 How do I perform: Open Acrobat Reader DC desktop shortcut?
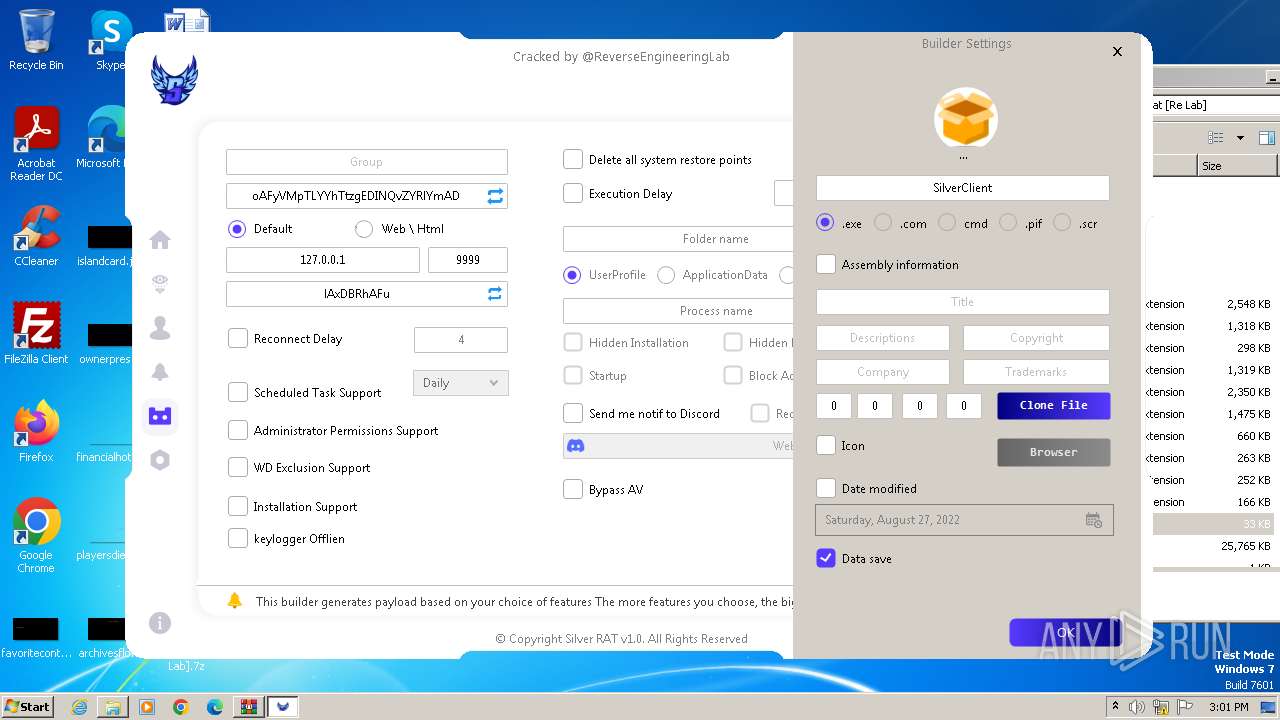click(x=36, y=145)
